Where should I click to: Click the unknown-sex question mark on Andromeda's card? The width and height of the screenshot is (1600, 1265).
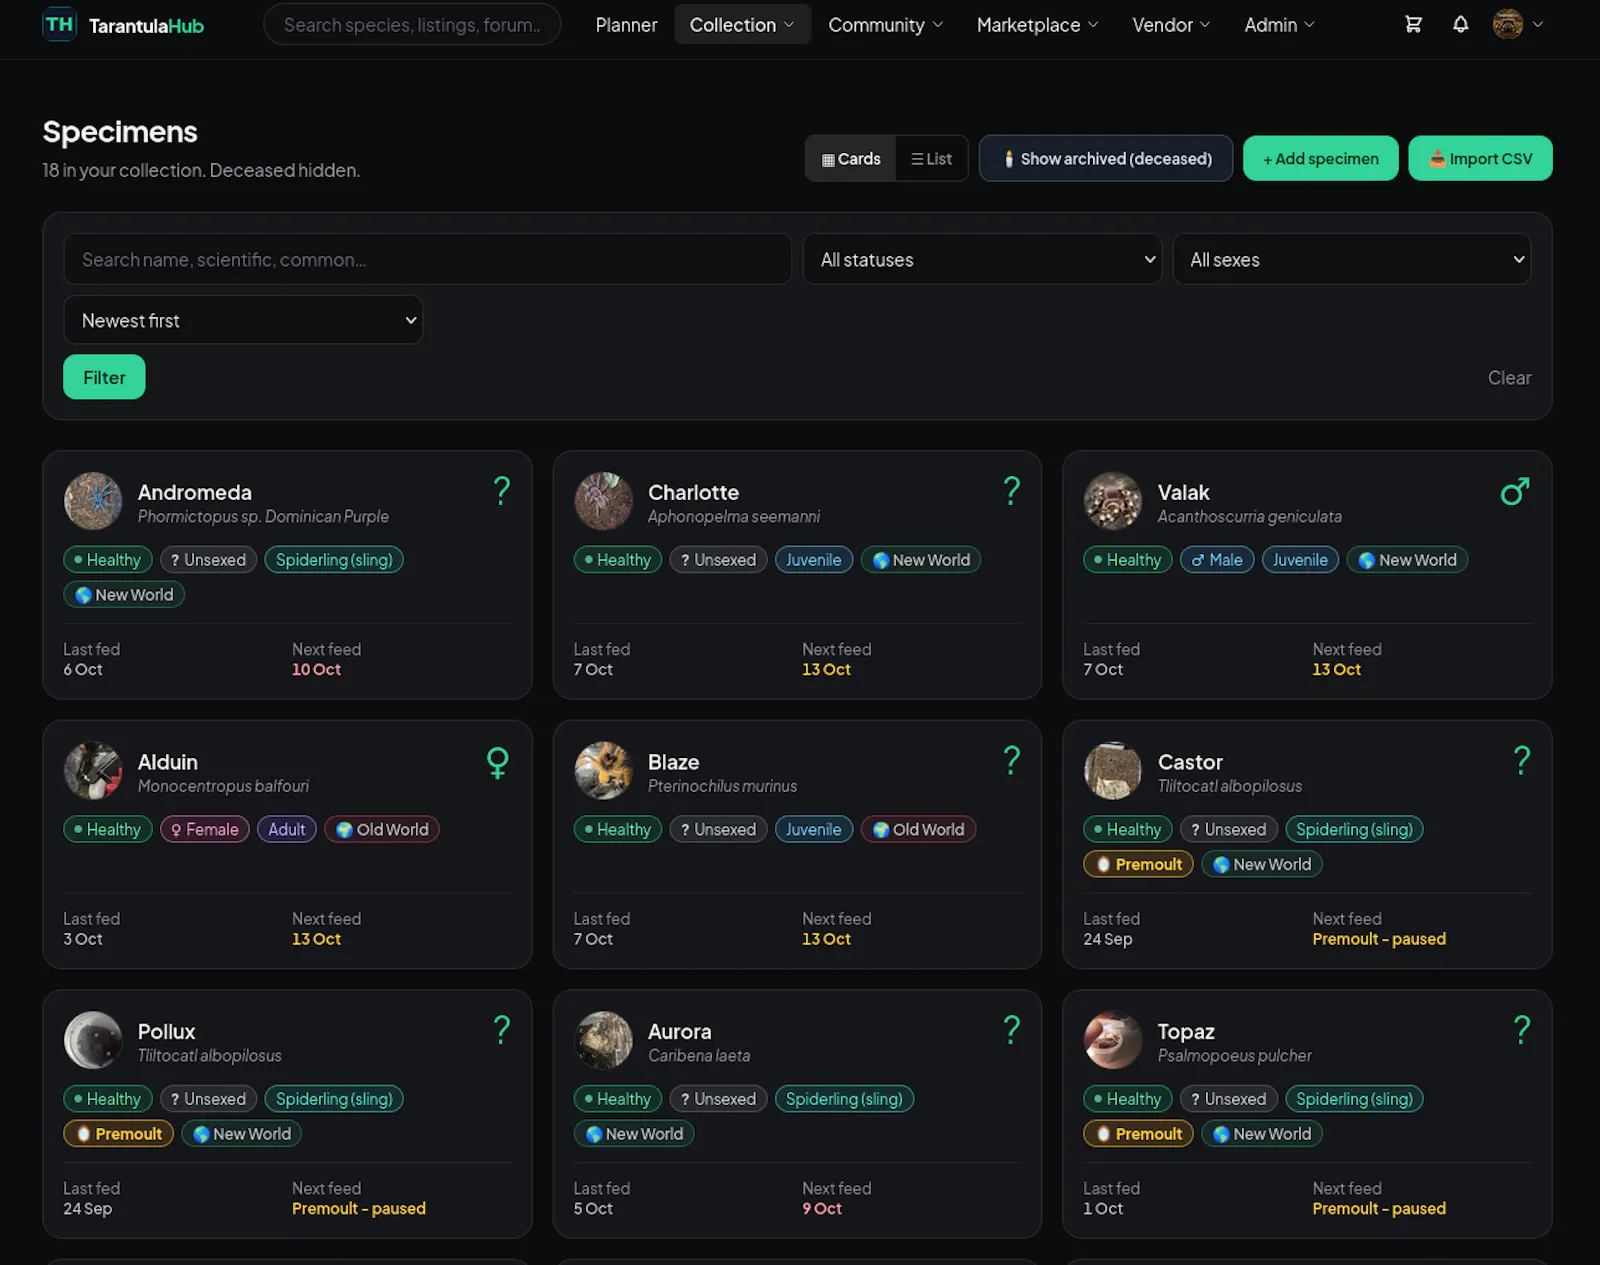pyautogui.click(x=502, y=490)
